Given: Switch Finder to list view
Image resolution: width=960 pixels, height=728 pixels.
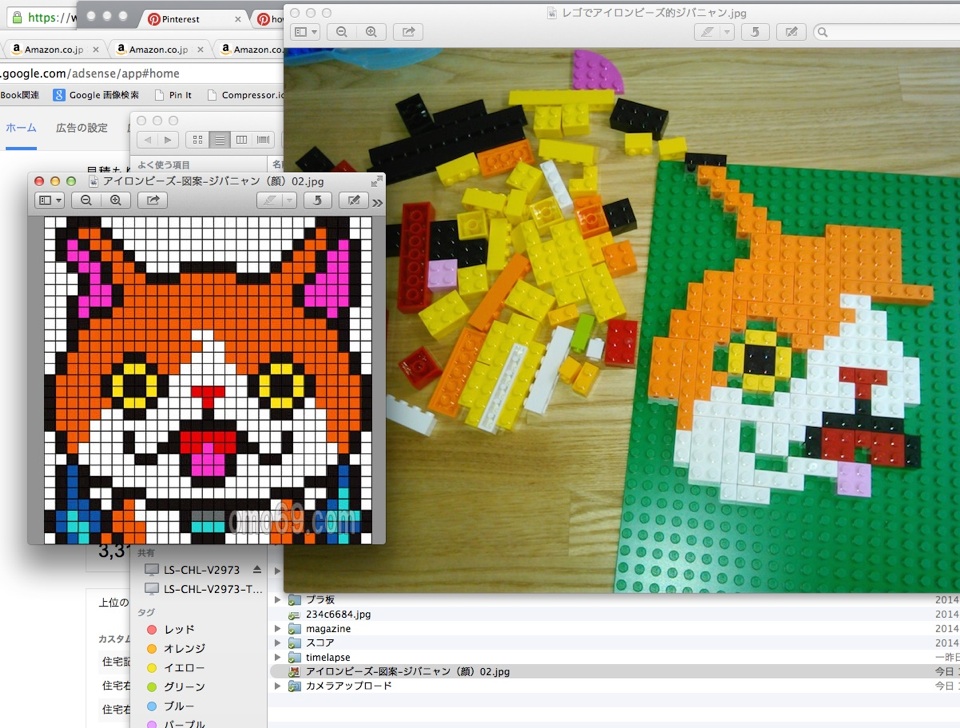Looking at the screenshot, I should click(219, 140).
